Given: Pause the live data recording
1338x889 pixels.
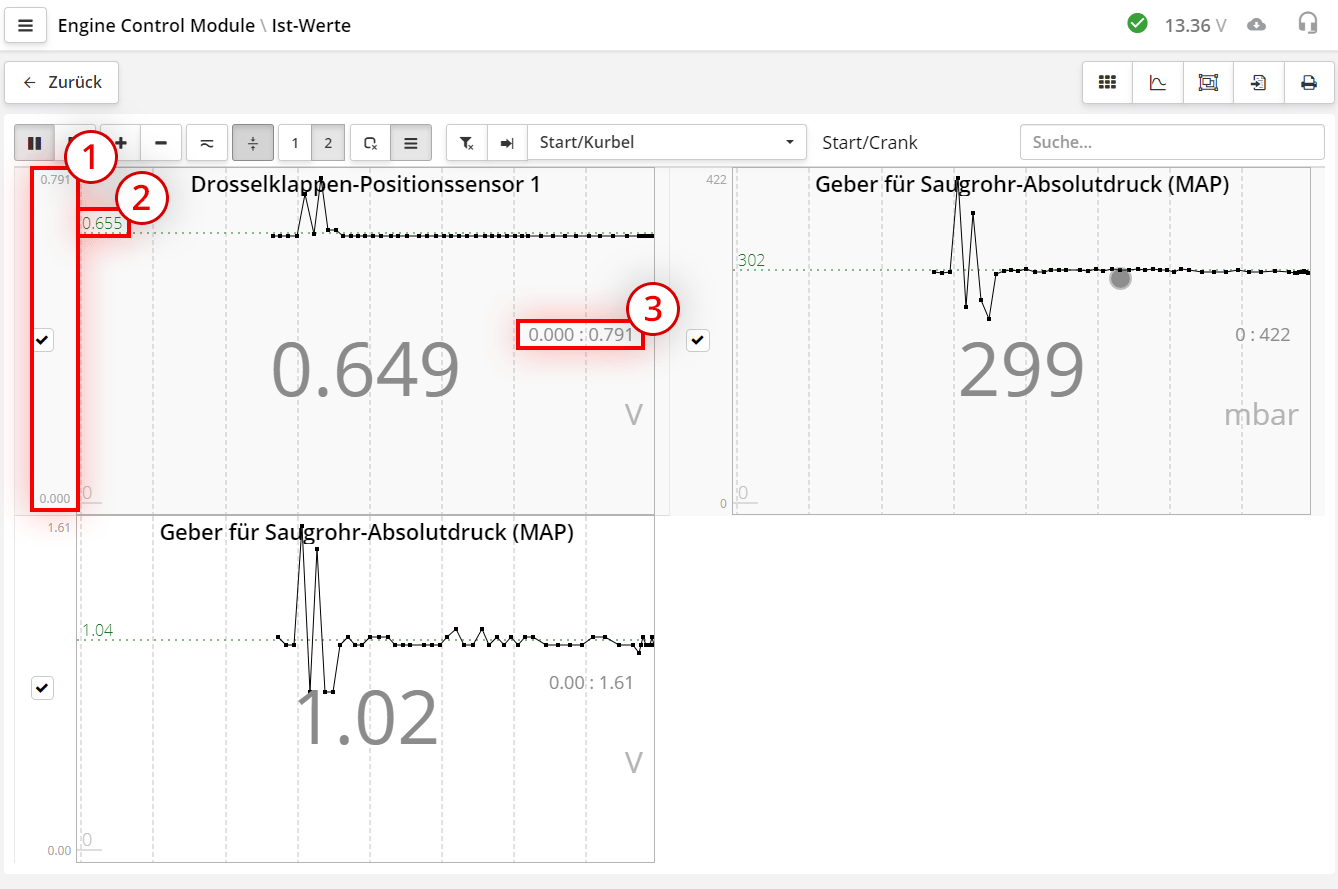Looking at the screenshot, I should 34,143.
